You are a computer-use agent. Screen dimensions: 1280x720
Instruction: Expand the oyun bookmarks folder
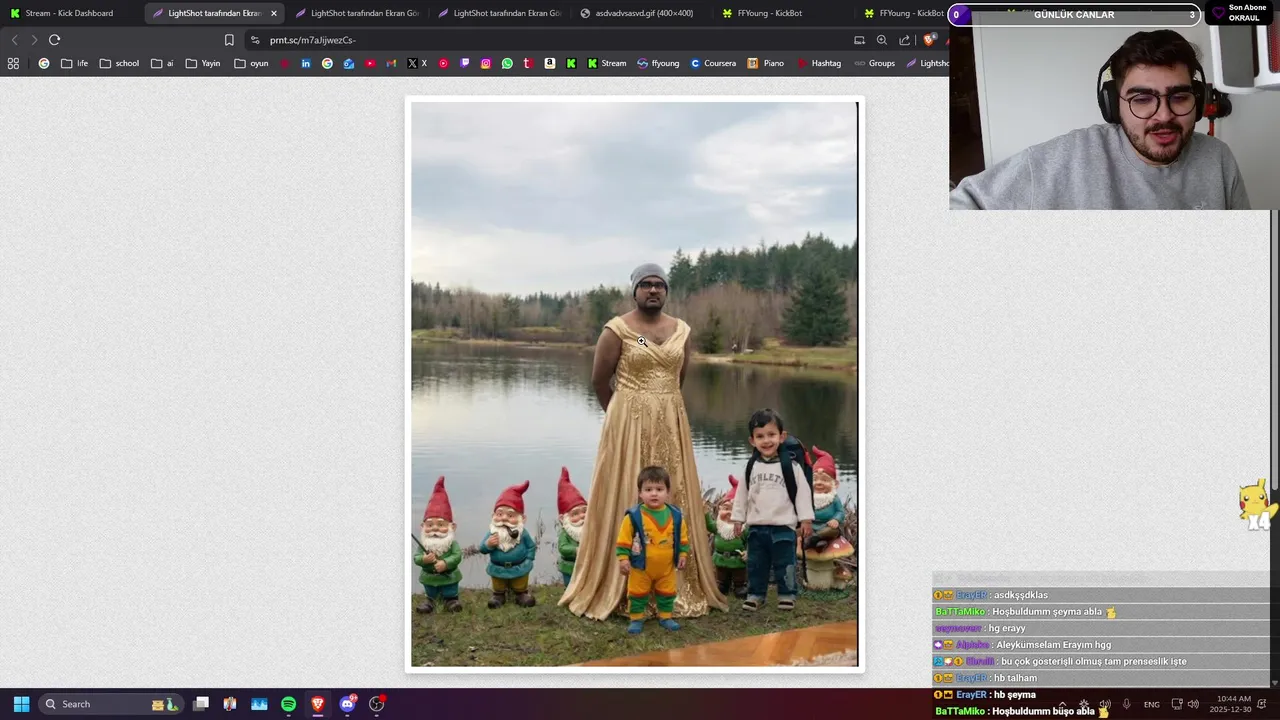pos(251,63)
